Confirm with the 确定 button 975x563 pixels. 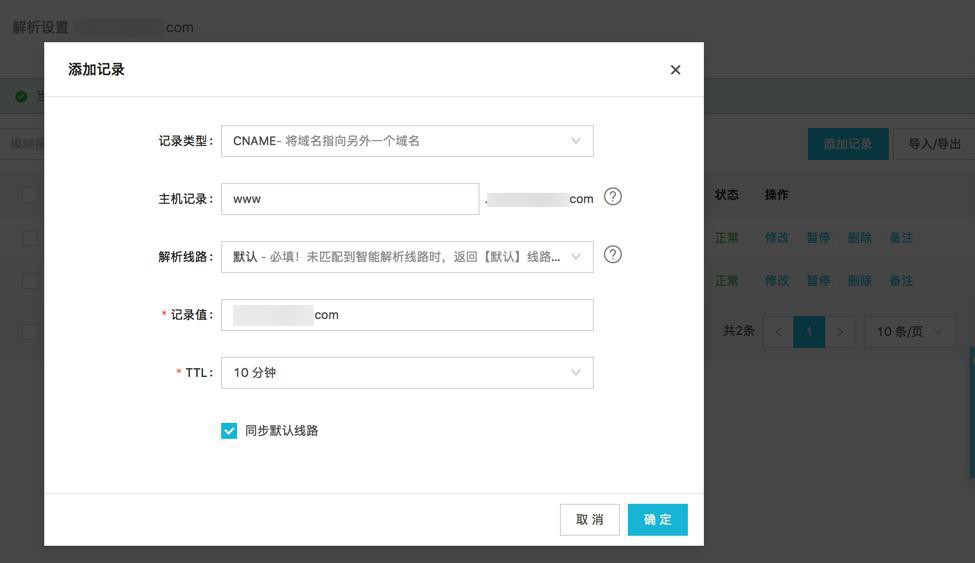point(657,519)
